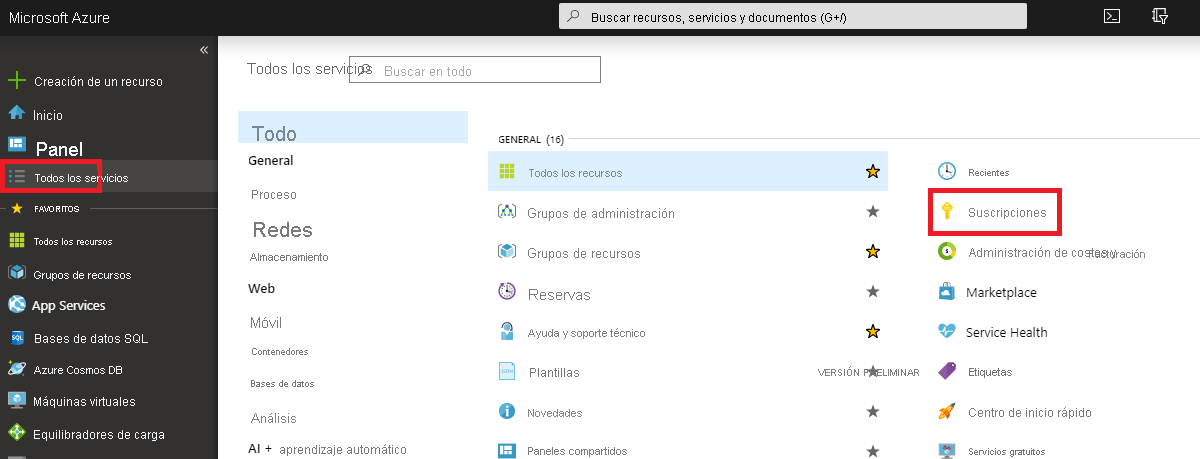Click the Equilibradores de carga diamond icon

16,434
